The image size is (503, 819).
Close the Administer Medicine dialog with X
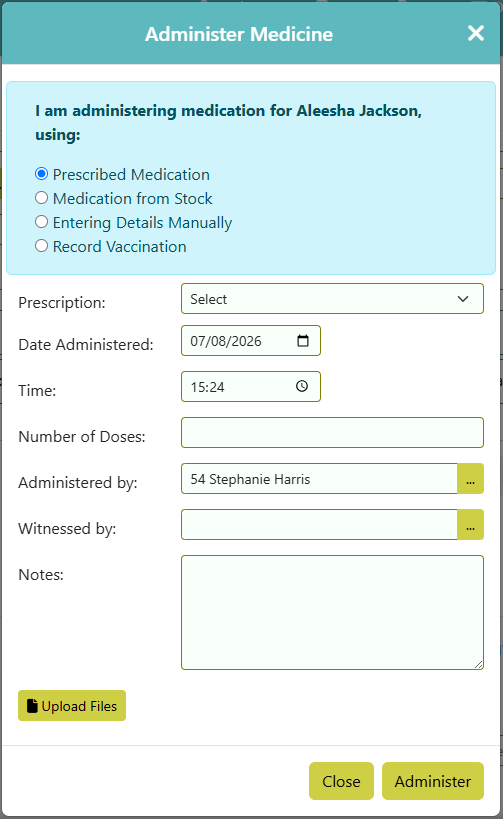(475, 33)
